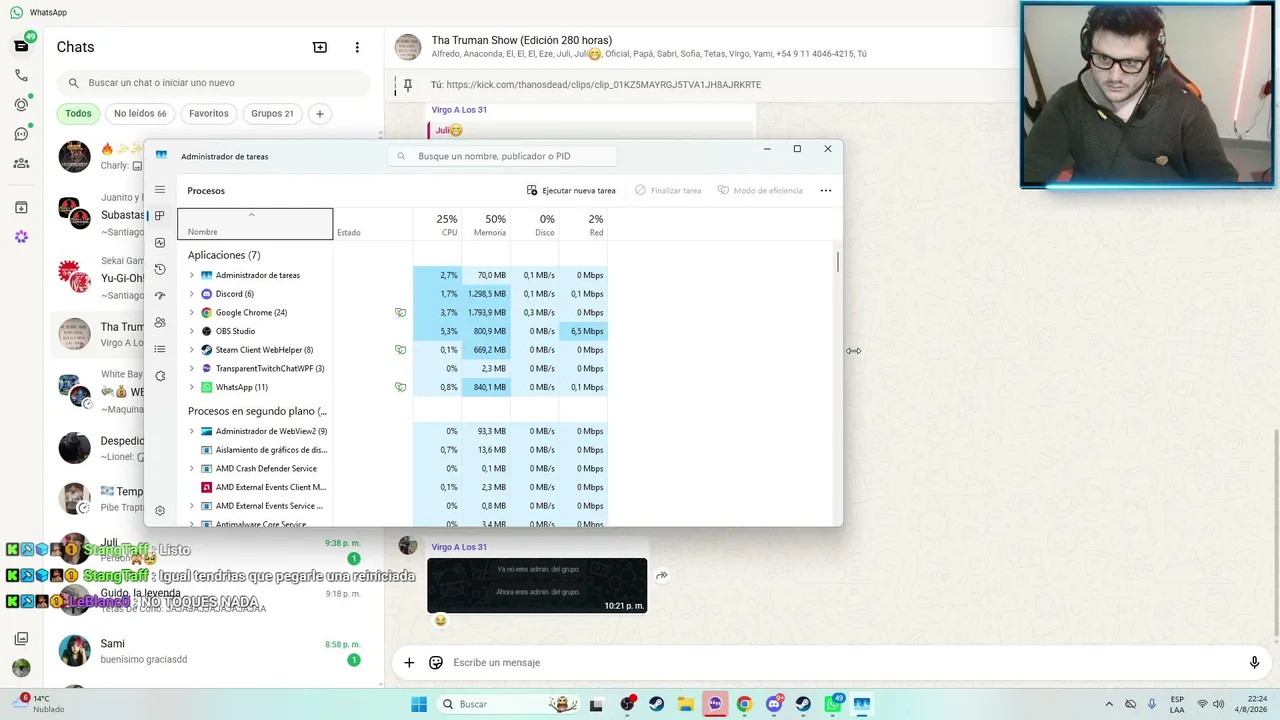The height and width of the screenshot is (720, 1280).
Task: Expand the Administrador de WebView2 (9) group
Action: pos(192,431)
